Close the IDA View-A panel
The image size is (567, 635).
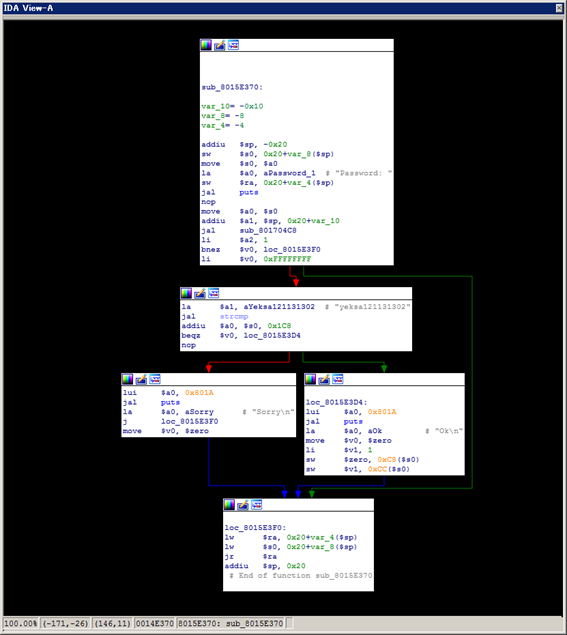pyautogui.click(x=559, y=9)
